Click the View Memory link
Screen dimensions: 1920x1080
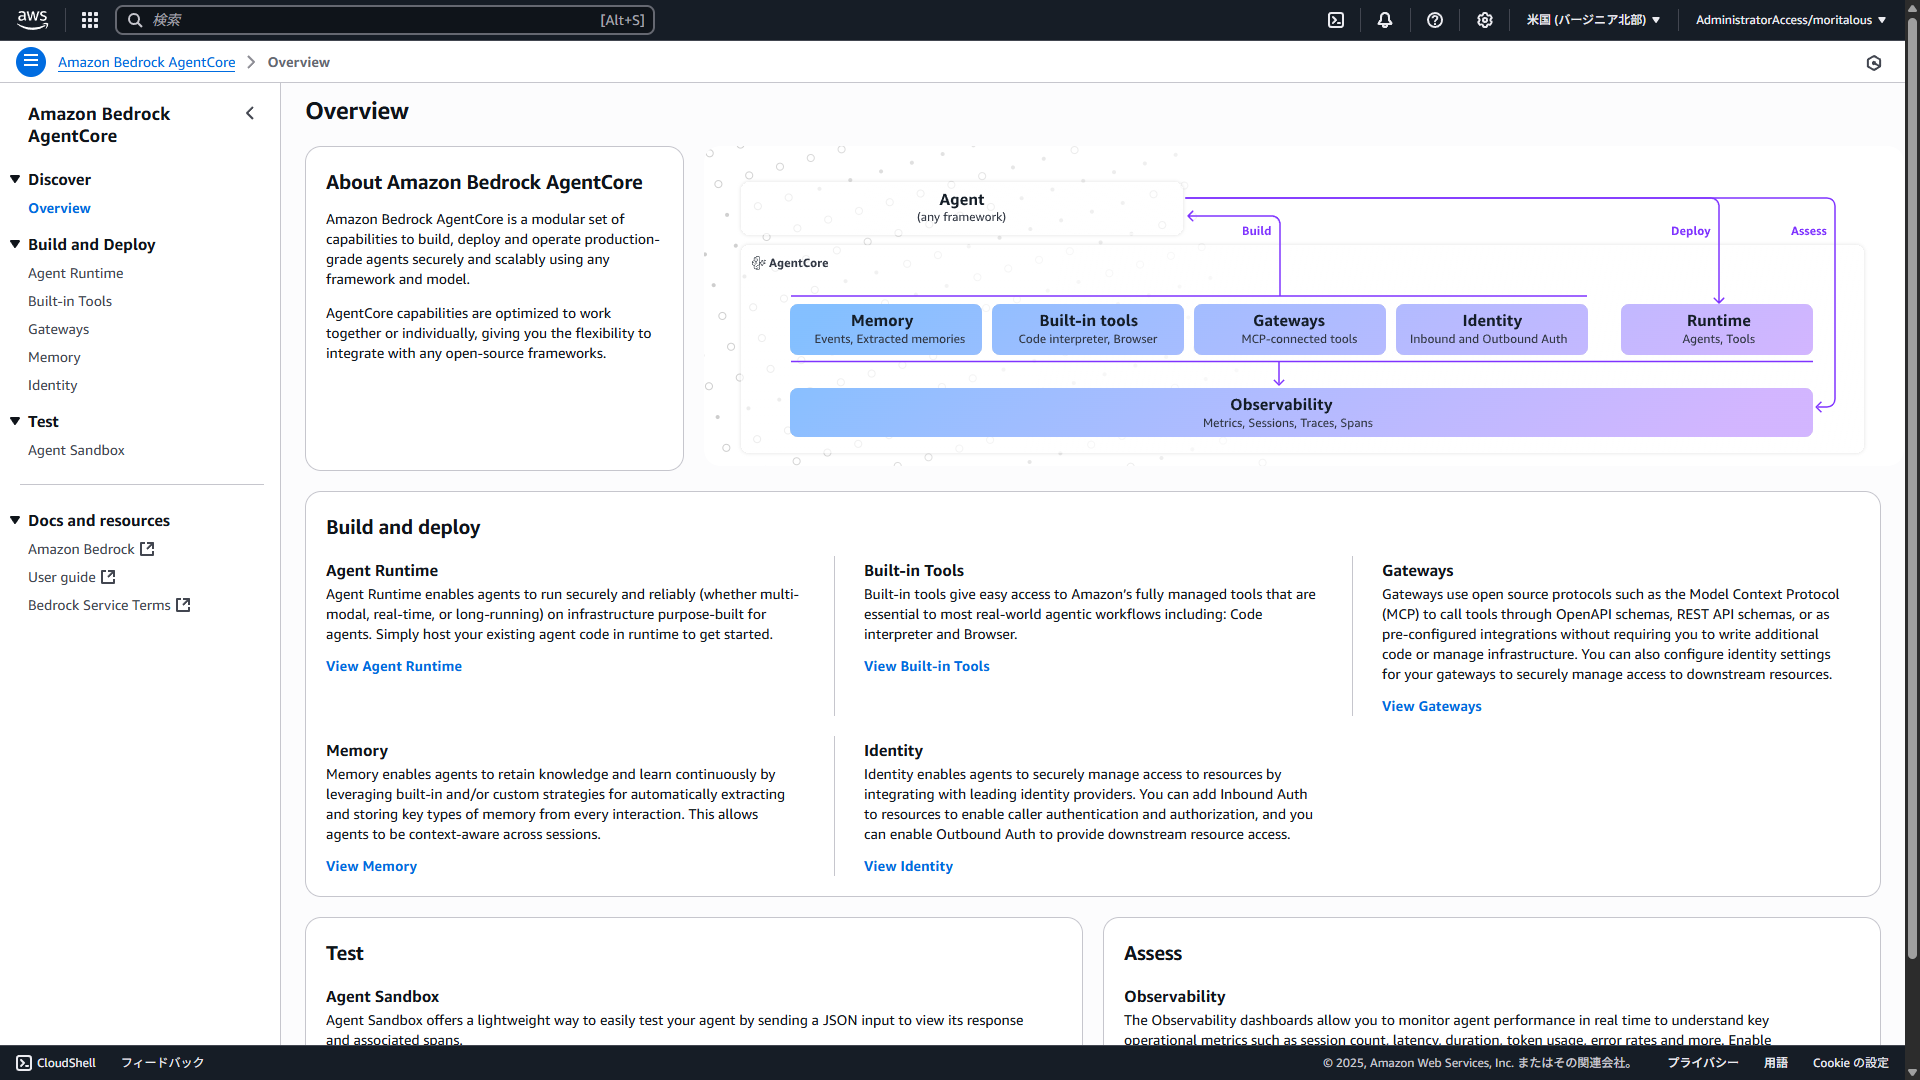pyautogui.click(x=371, y=867)
